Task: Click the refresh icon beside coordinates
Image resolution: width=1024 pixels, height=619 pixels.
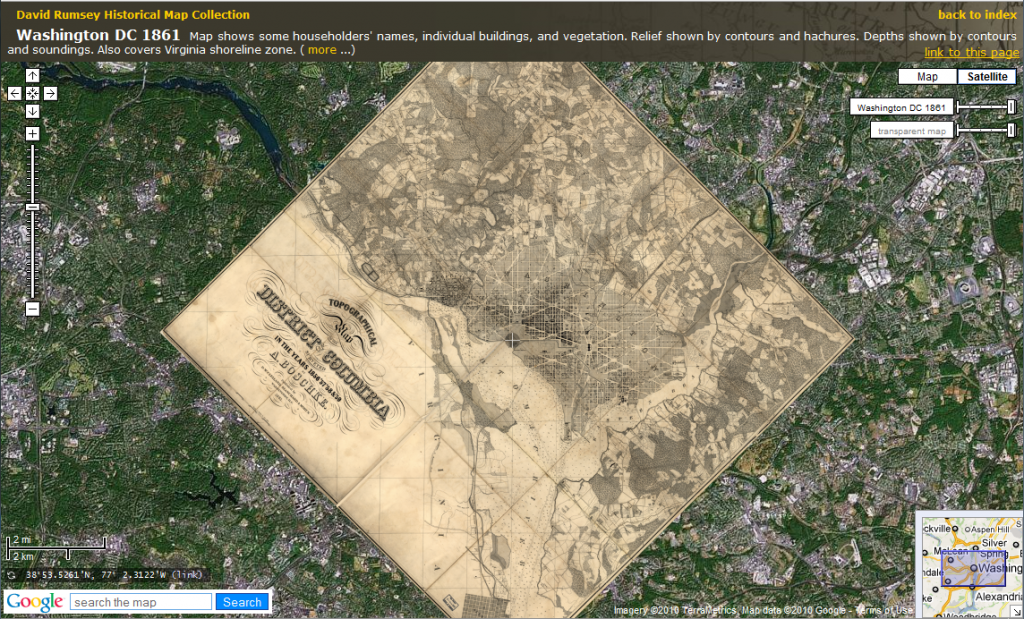Action: pyautogui.click(x=12, y=575)
